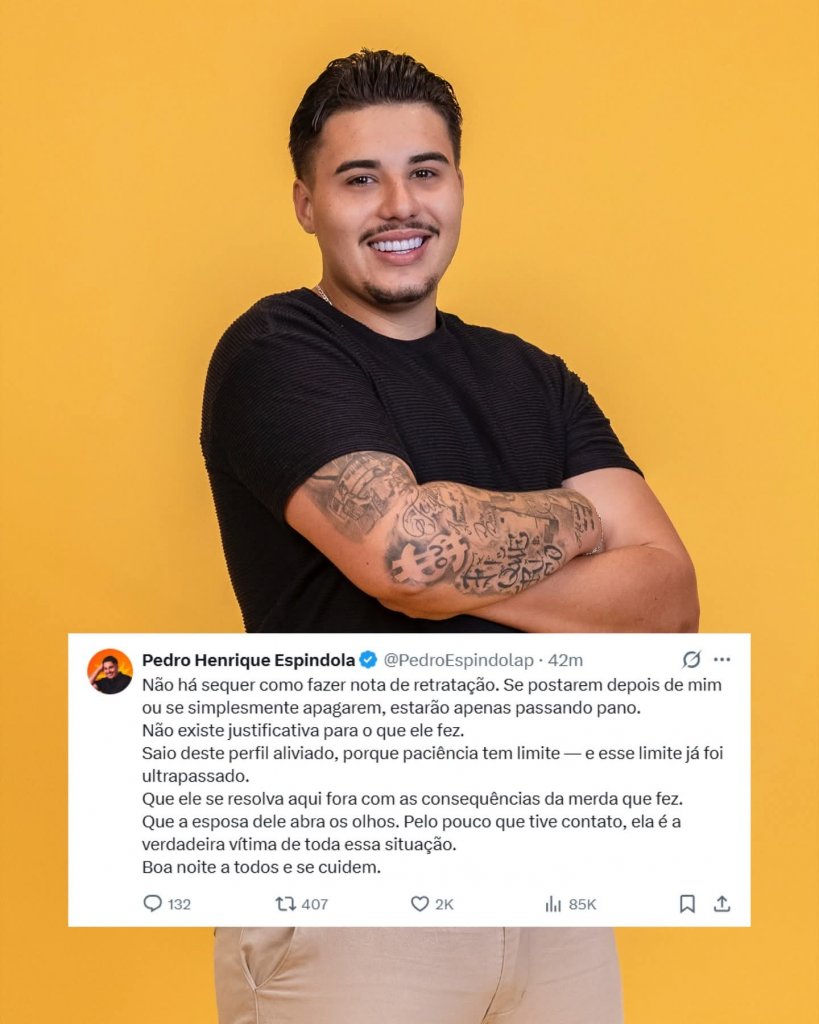Click the Grok slash-circle icon

[x=691, y=660]
